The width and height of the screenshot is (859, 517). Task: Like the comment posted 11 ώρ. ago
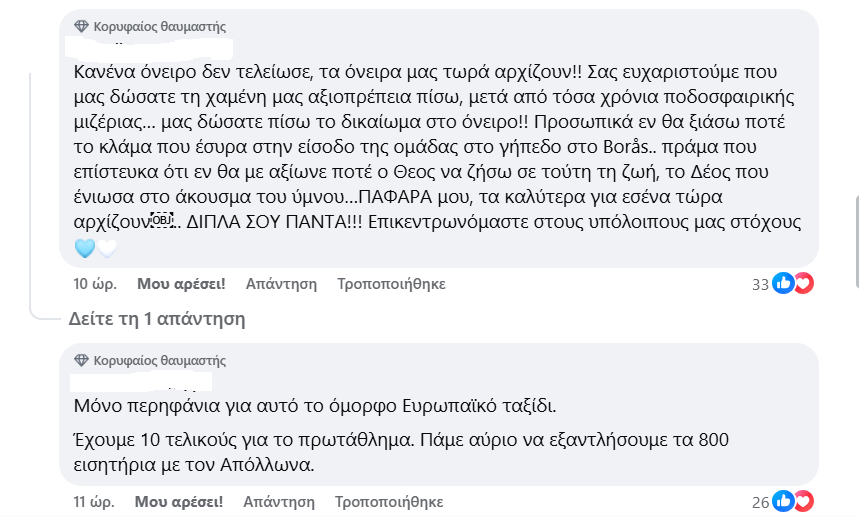click(x=179, y=502)
